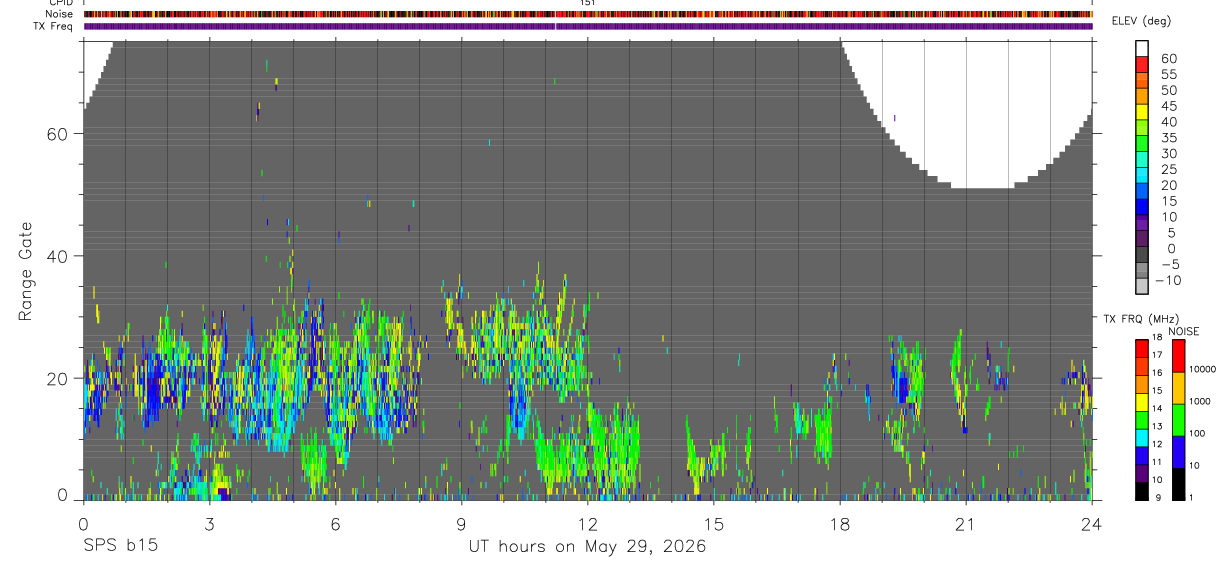Click the '12' tick label on UT hours axis

pos(587,523)
